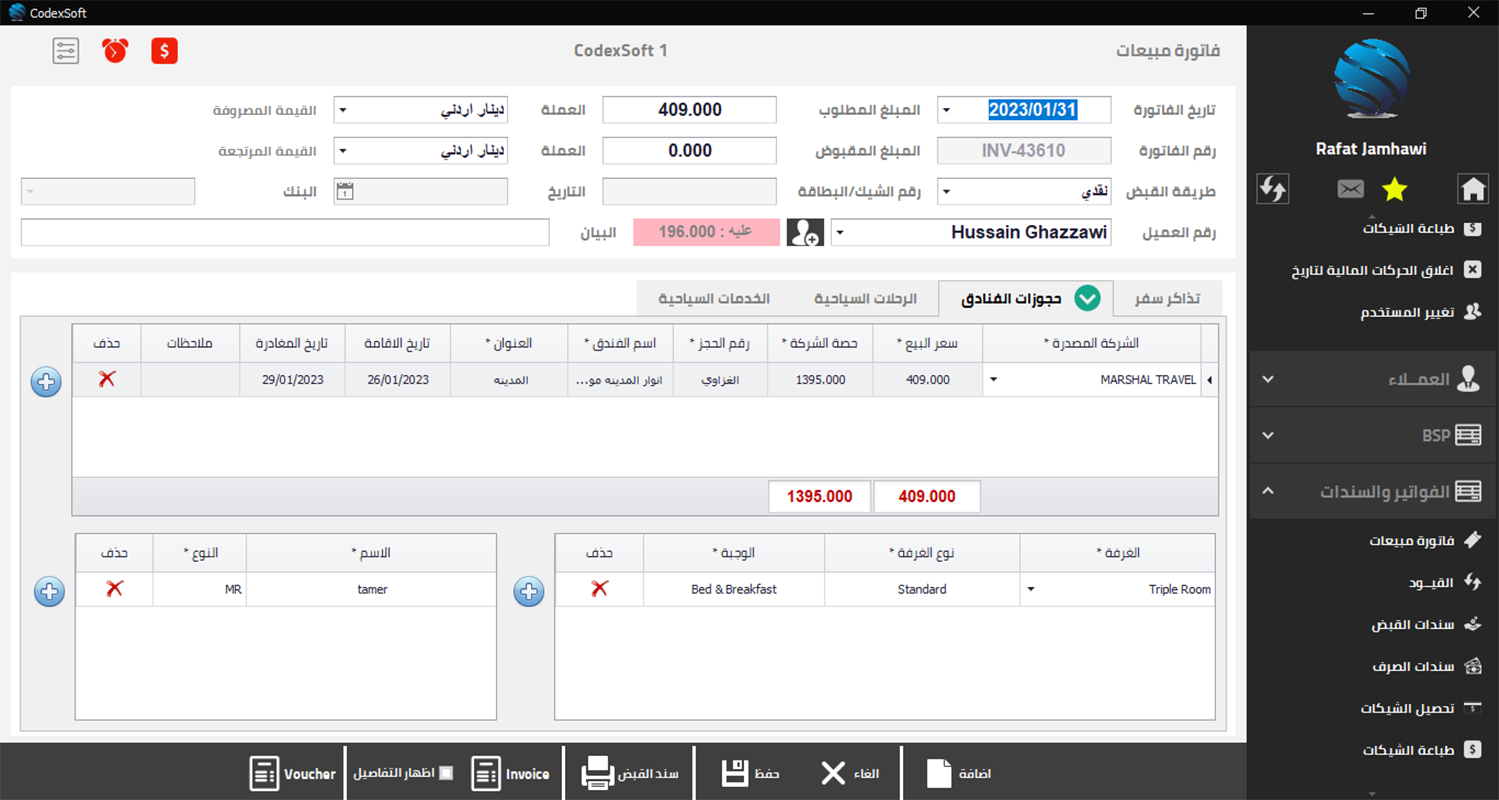Viewport: 1499px width, 800px height.
Task: Click the add customer icon
Action: tap(804, 233)
